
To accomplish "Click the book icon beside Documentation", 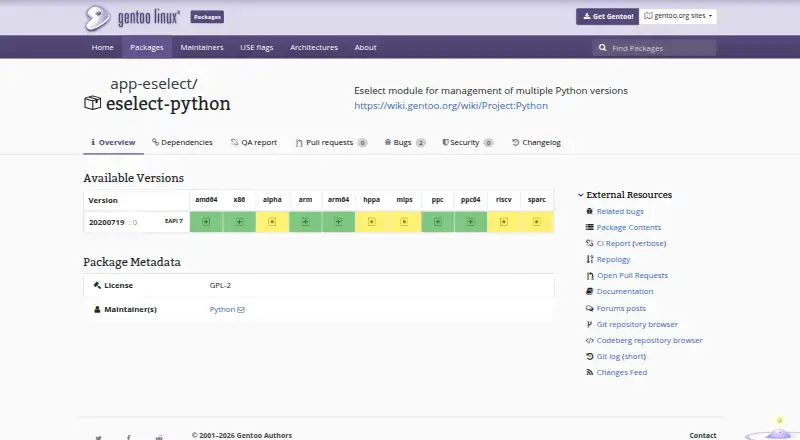I will click(x=590, y=291).
